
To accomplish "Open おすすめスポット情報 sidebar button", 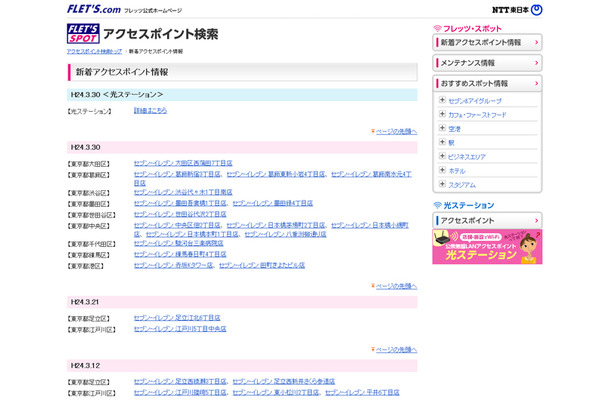I will (487, 84).
